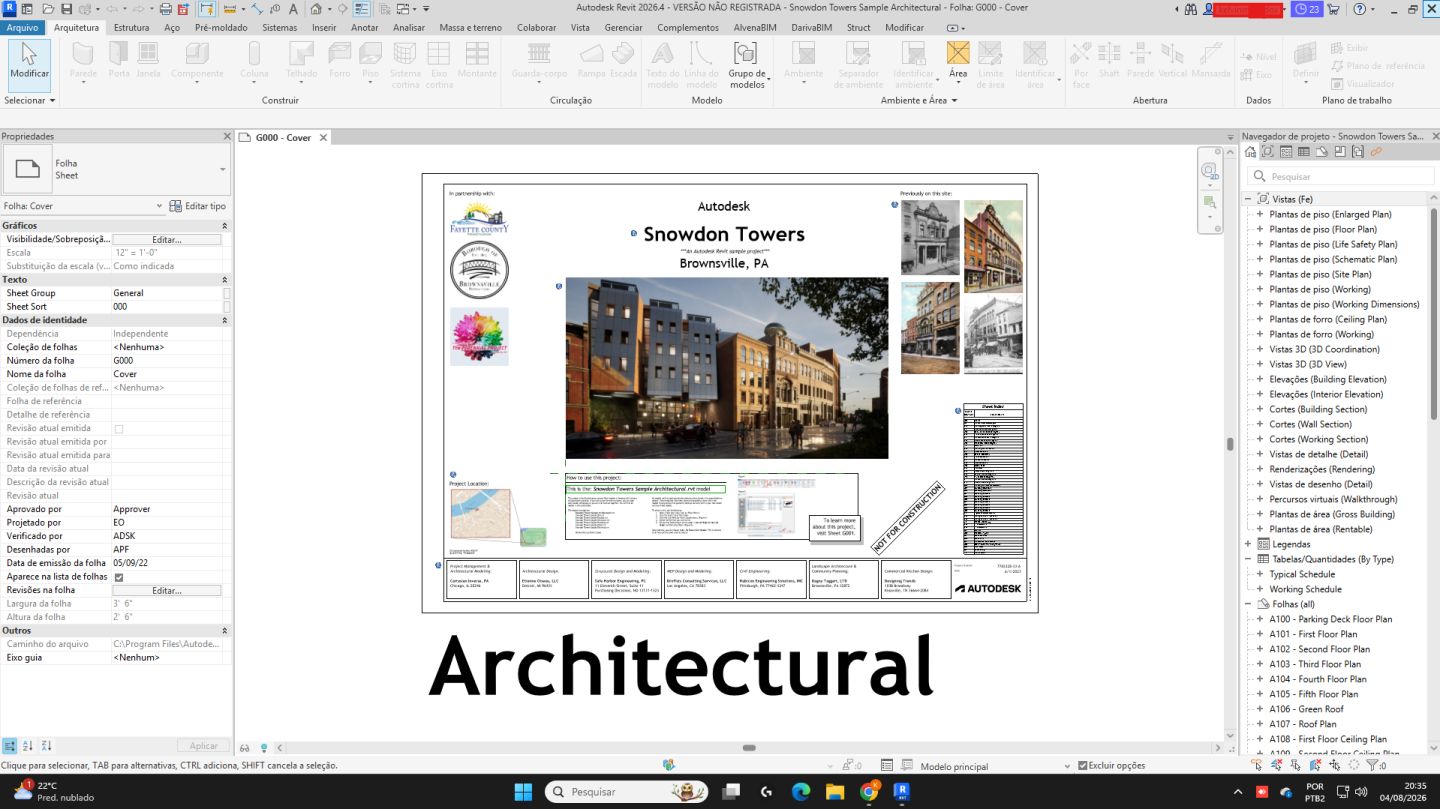Switch to Estrutura ribbon tab

131,28
